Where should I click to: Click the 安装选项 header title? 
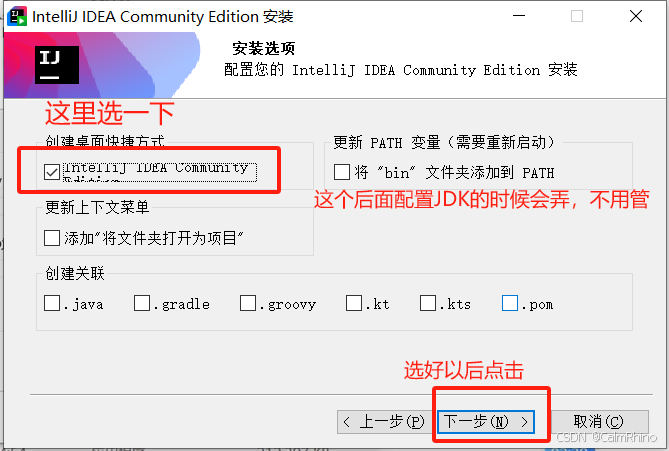[264, 48]
